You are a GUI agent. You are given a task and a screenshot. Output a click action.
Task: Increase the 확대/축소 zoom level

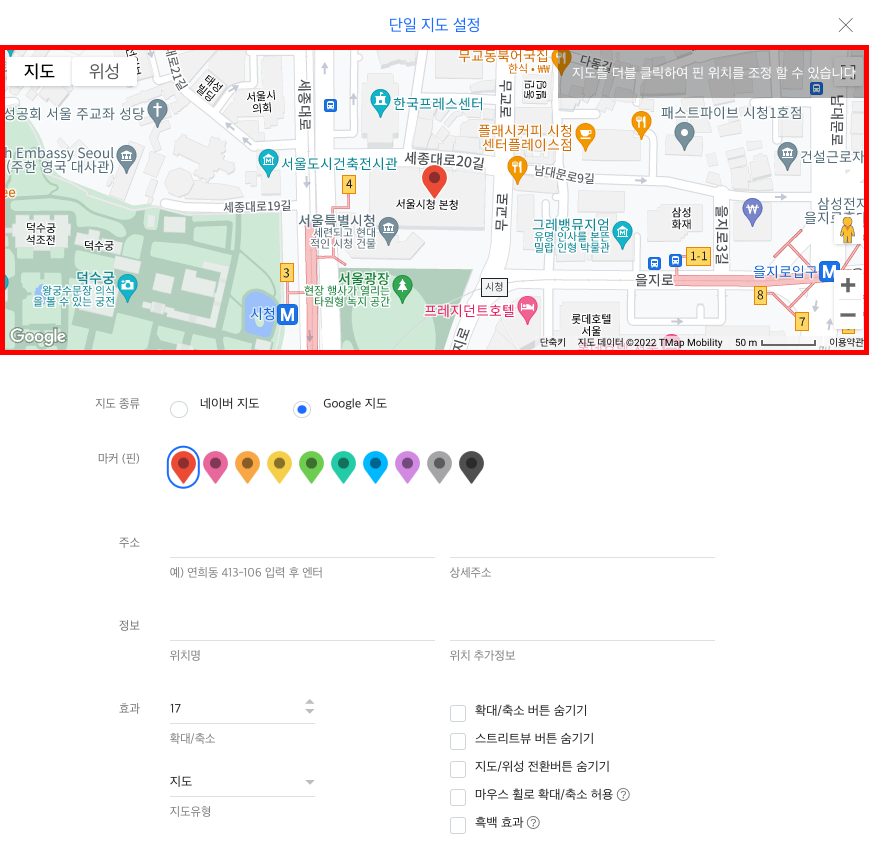click(x=310, y=702)
